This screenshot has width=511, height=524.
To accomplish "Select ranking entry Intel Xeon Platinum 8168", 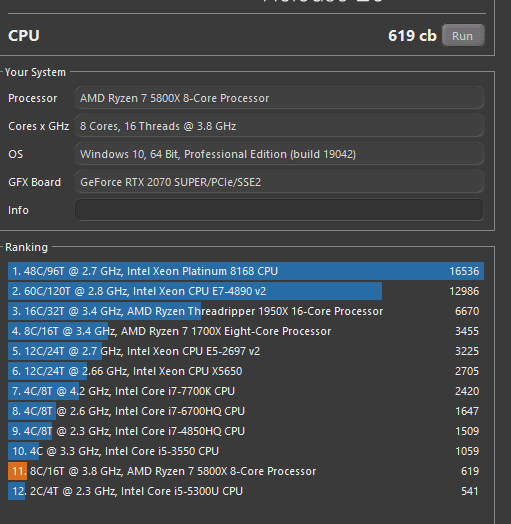I will click(246, 271).
